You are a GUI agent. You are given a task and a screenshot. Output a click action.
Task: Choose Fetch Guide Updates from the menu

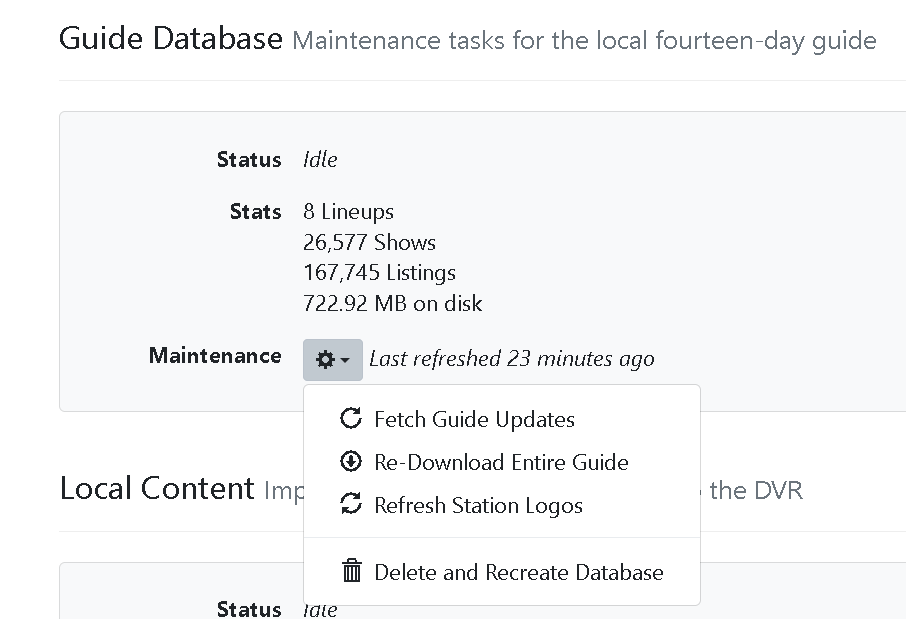click(474, 419)
